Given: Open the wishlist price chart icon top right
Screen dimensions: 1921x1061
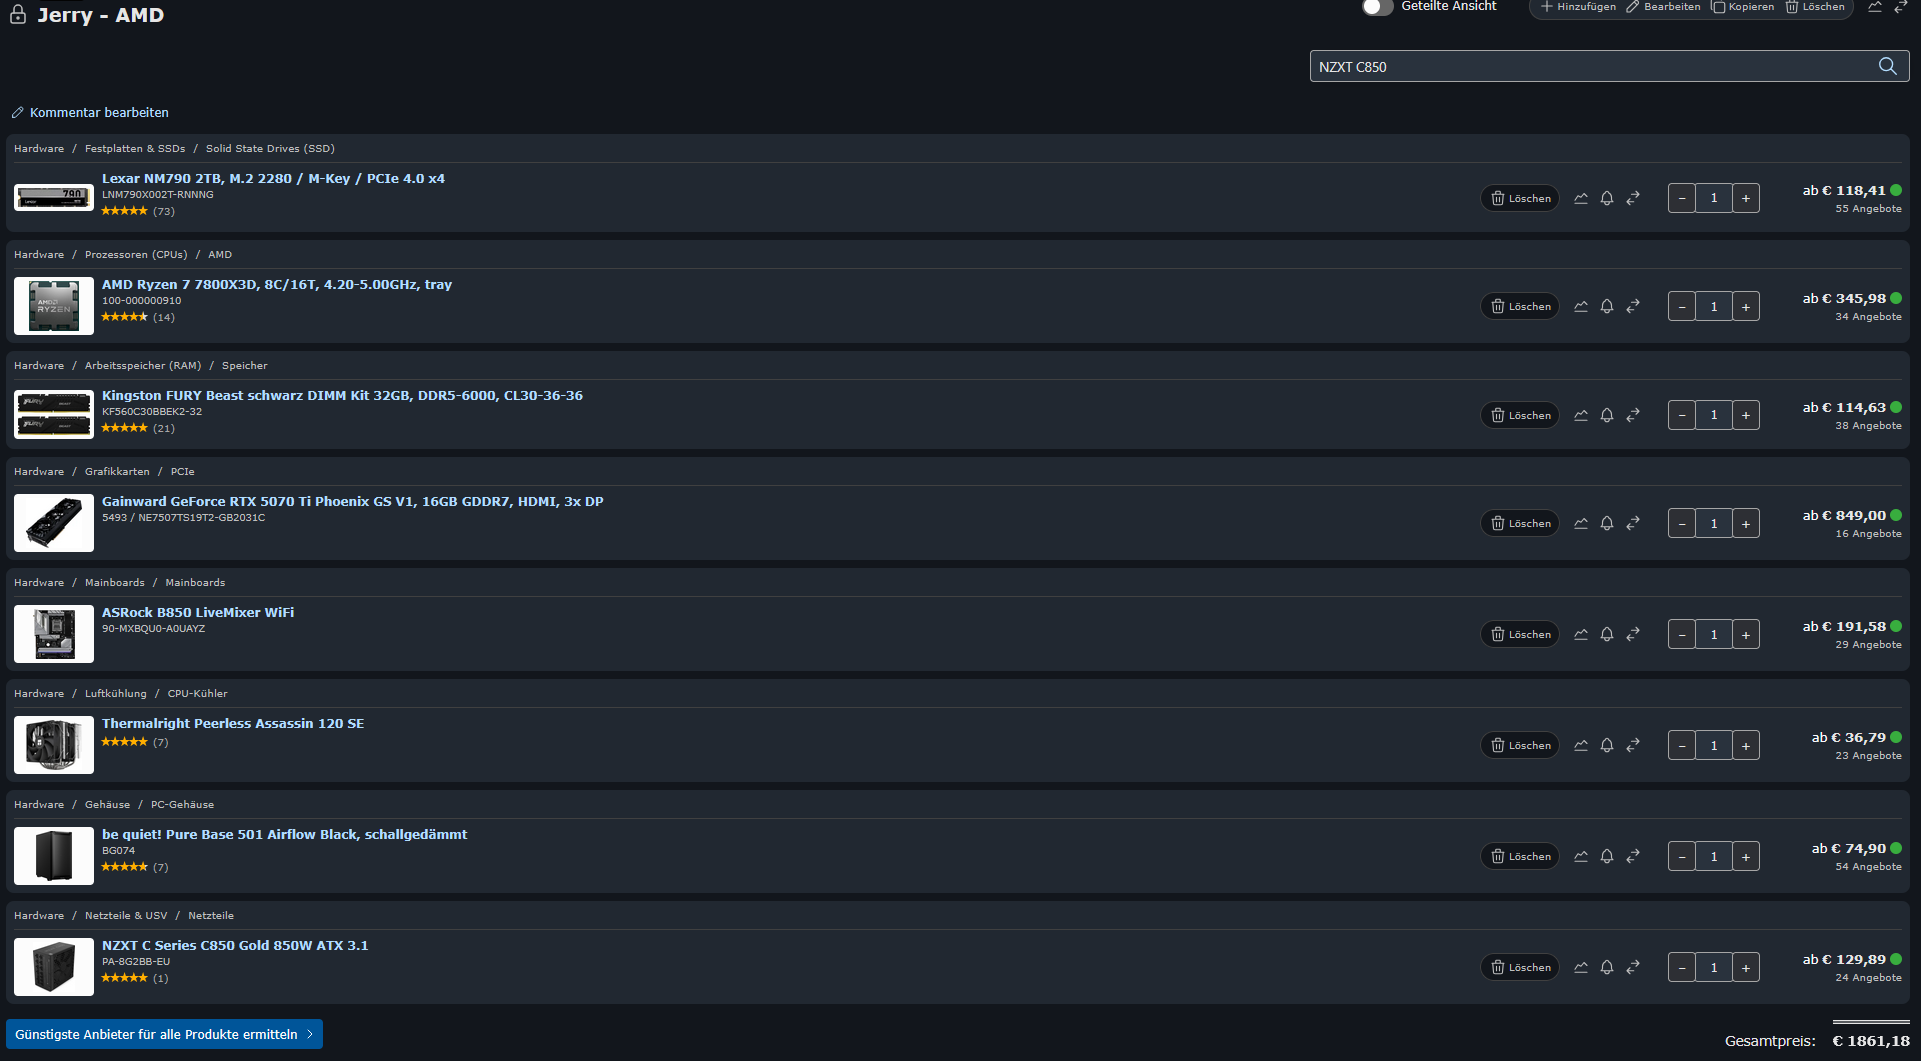Looking at the screenshot, I should (1874, 8).
